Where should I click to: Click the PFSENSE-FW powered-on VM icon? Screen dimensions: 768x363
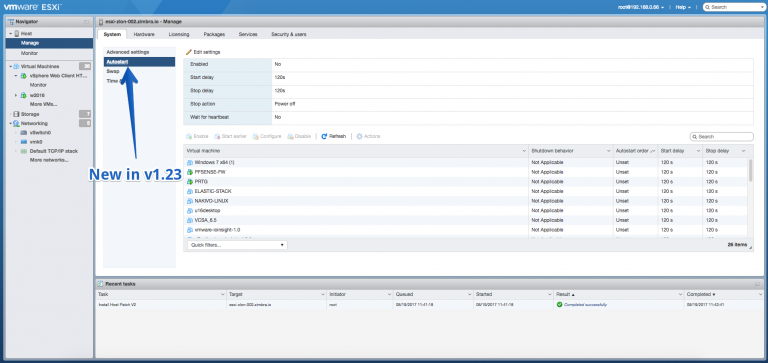[x=191, y=172]
